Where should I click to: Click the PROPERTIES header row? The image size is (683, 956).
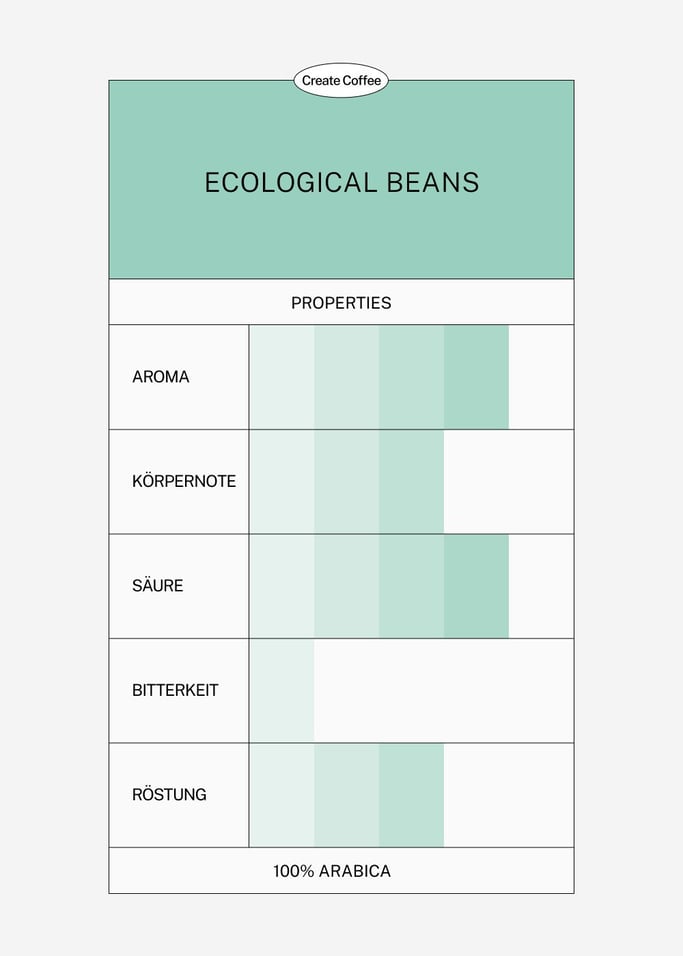pyautogui.click(x=341, y=302)
